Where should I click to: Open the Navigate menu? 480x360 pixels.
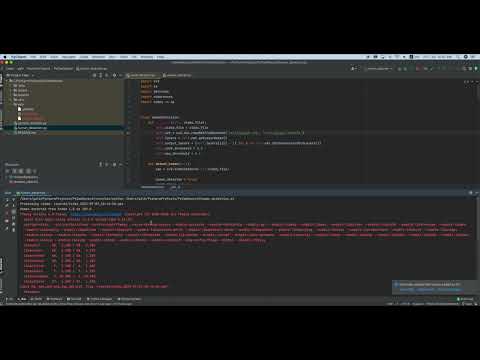[x=69, y=57]
